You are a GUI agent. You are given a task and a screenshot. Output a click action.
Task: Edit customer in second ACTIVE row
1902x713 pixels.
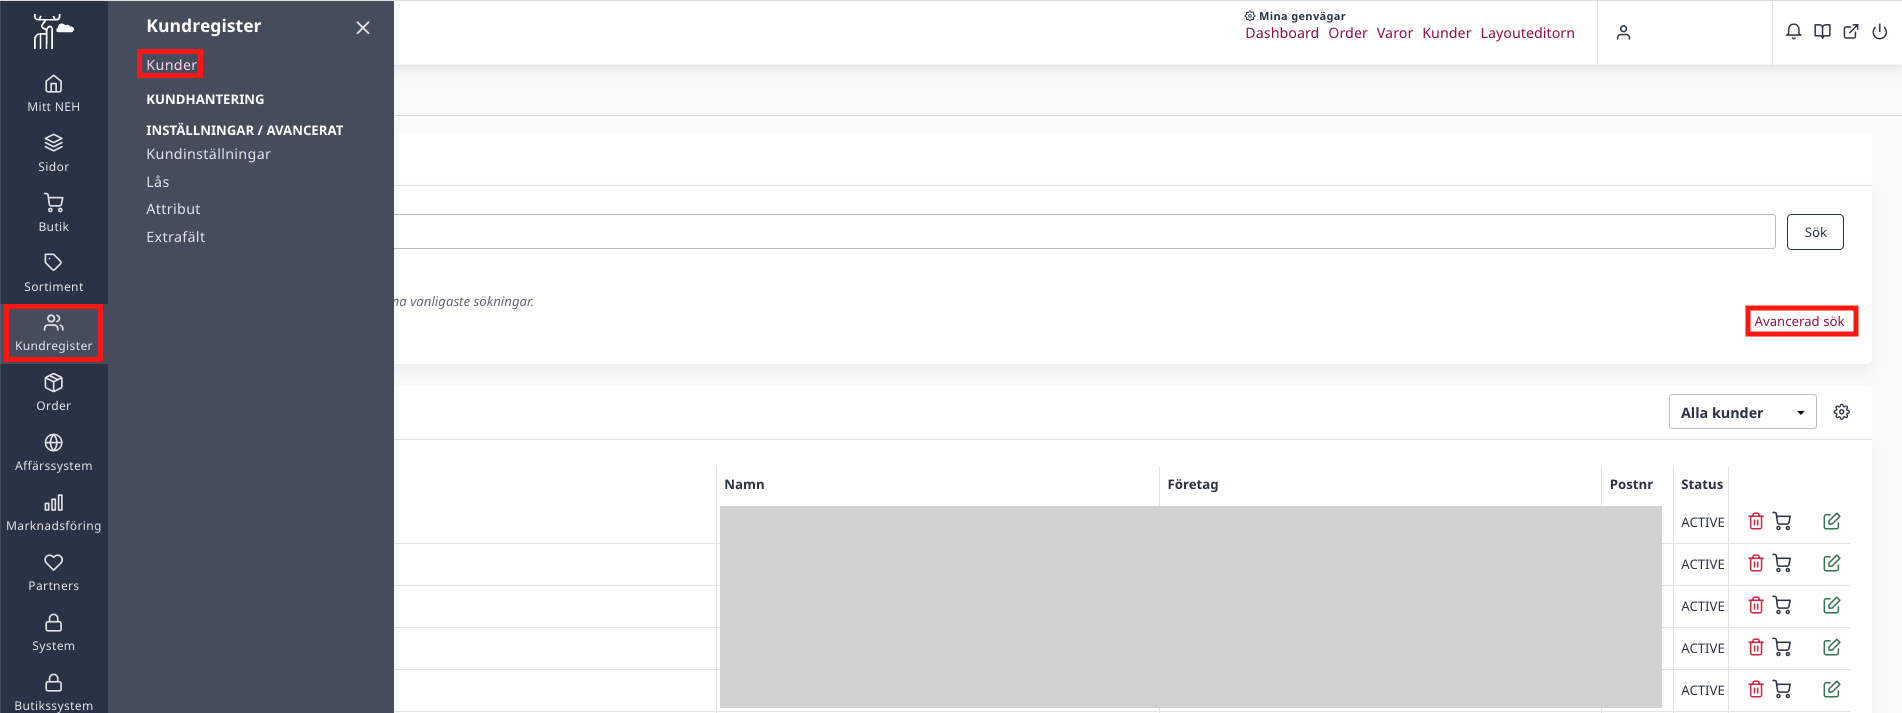click(1832, 563)
